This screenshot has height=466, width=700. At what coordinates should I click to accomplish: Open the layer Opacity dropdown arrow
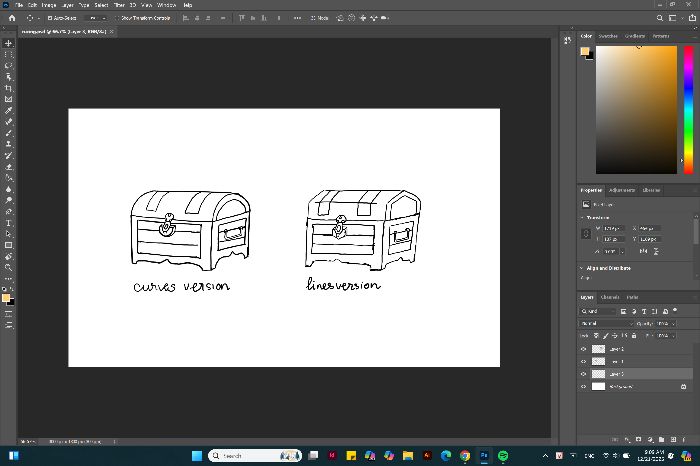tap(673, 324)
